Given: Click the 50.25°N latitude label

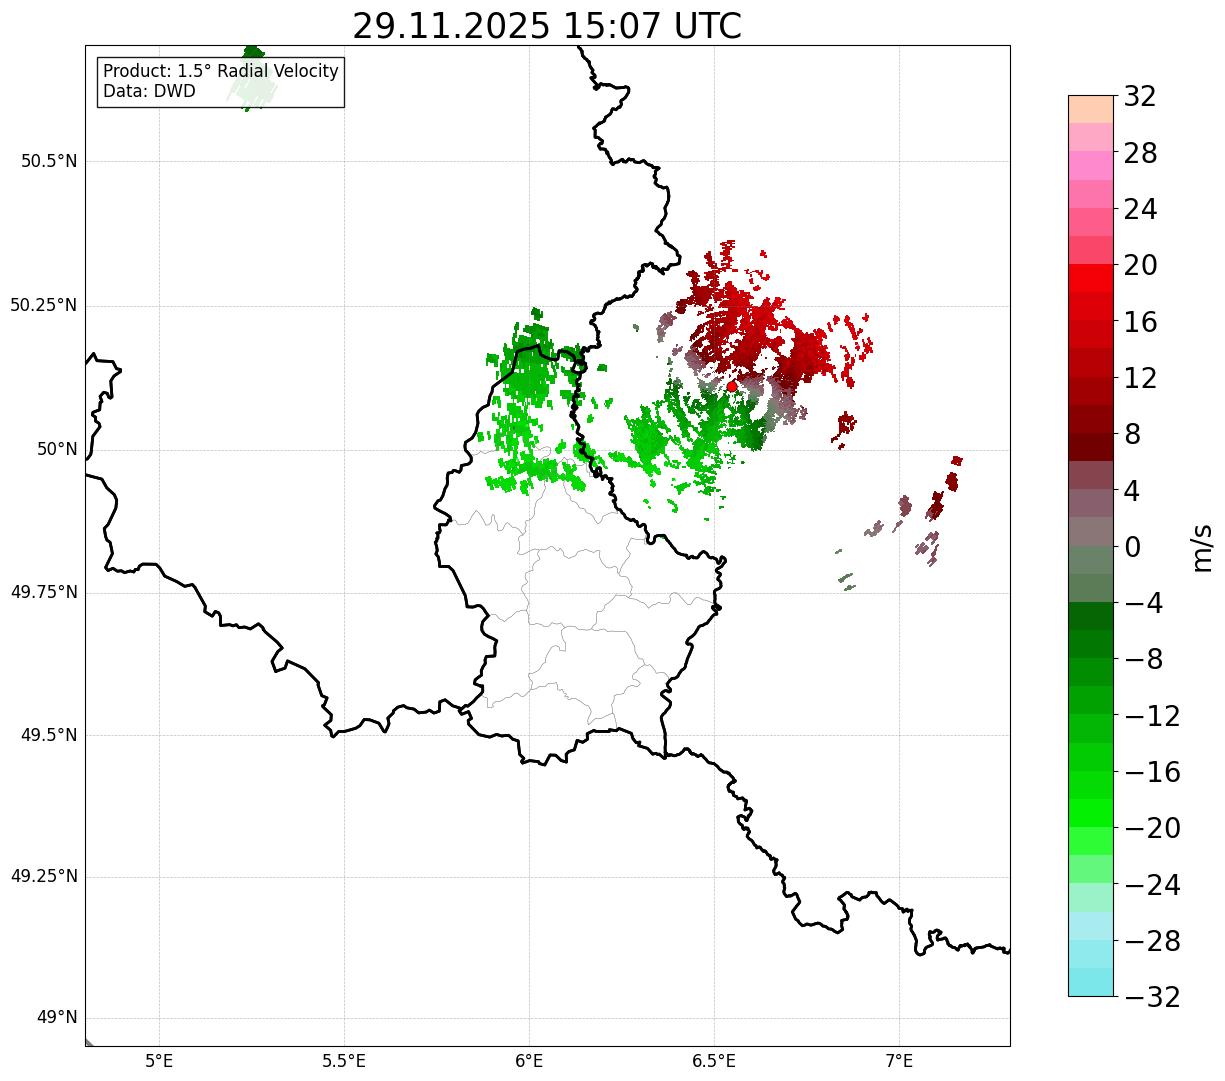Looking at the screenshot, I should 44,305.
